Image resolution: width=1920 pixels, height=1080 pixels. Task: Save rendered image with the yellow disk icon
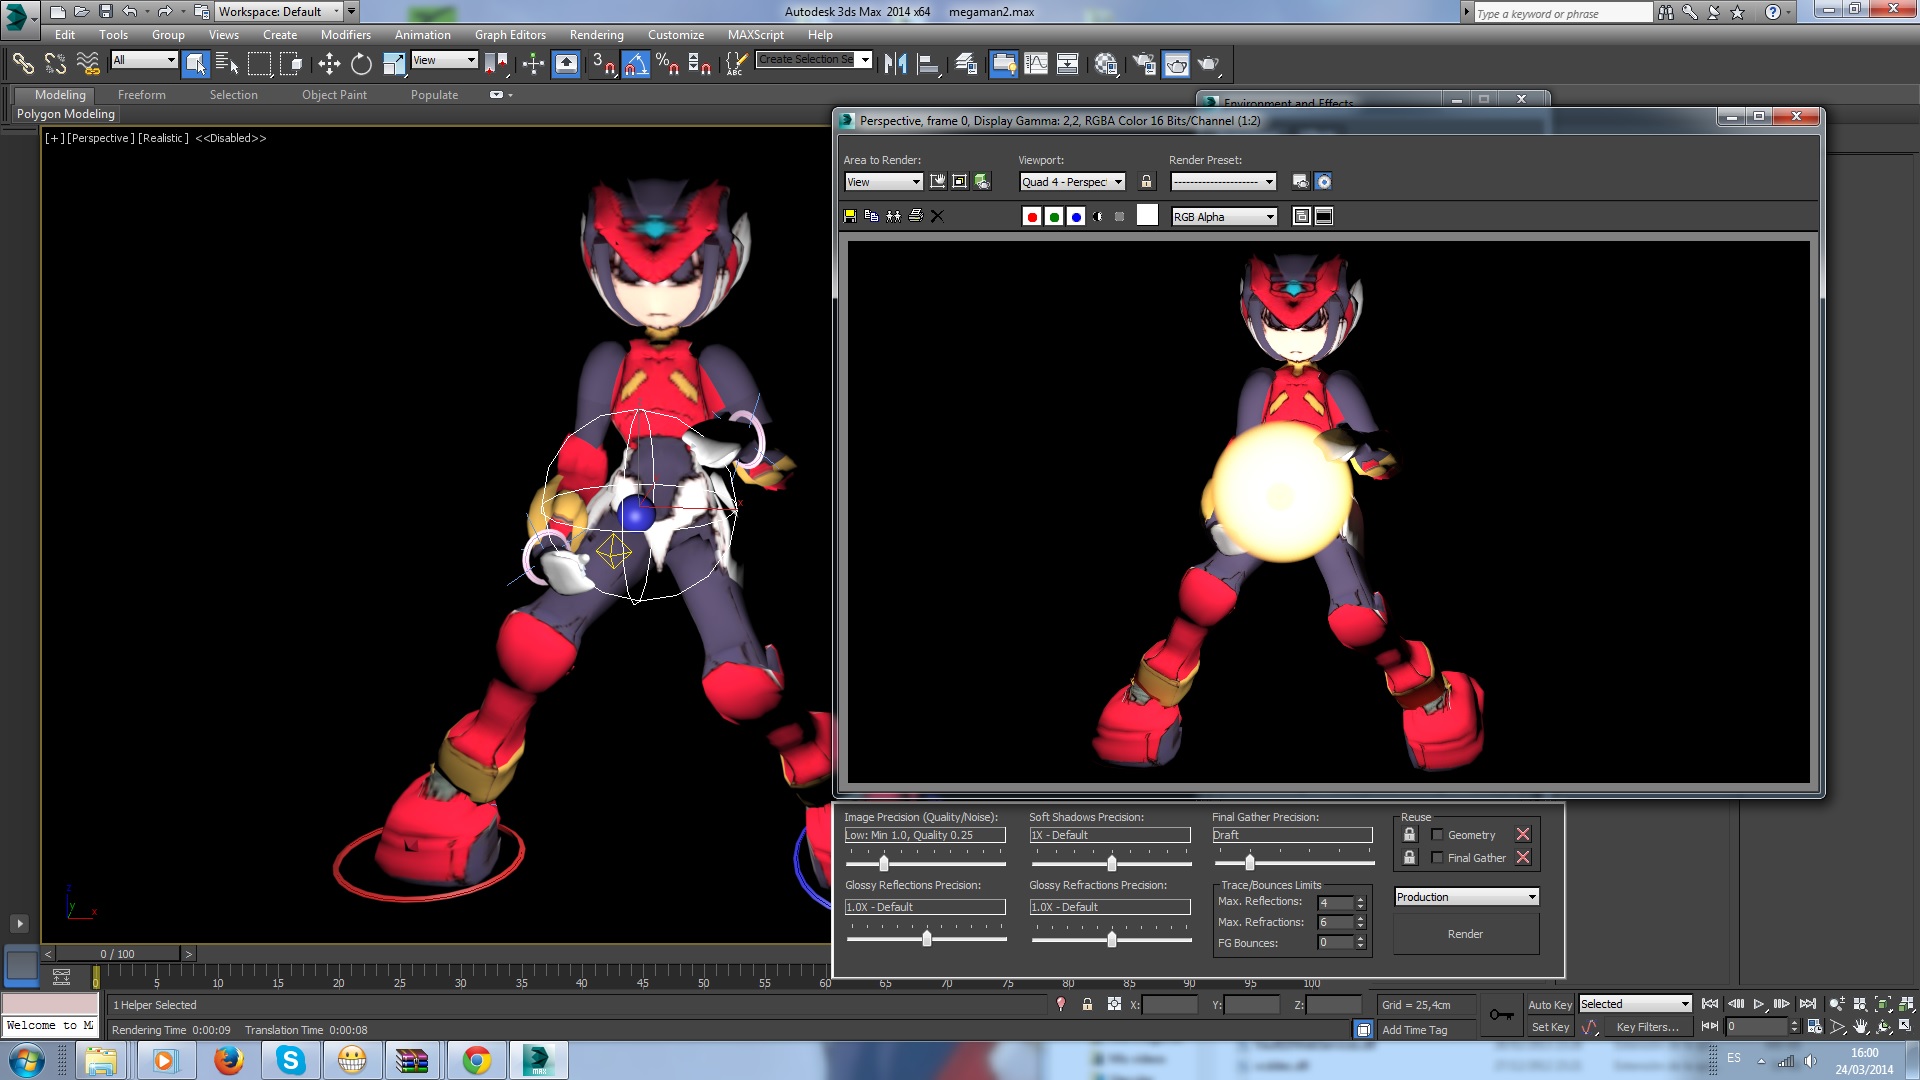[850, 216]
